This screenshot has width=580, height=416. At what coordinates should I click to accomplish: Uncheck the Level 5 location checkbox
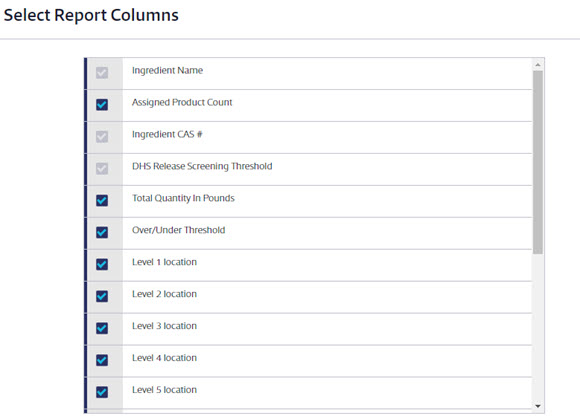[102, 392]
